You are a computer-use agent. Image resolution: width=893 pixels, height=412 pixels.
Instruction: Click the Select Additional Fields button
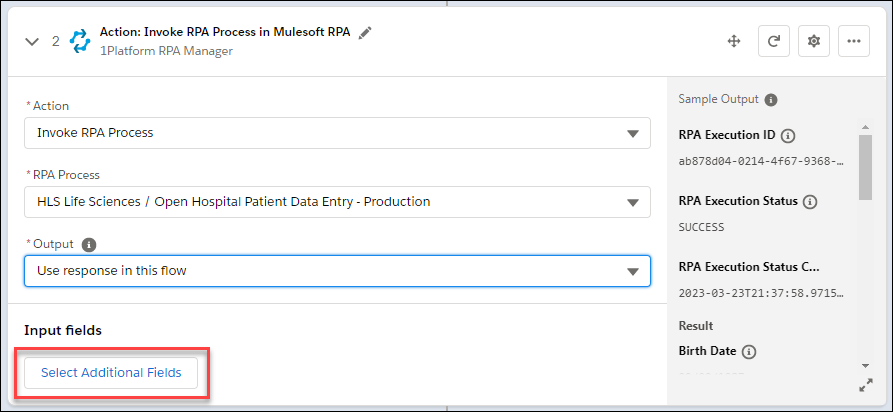tap(111, 373)
